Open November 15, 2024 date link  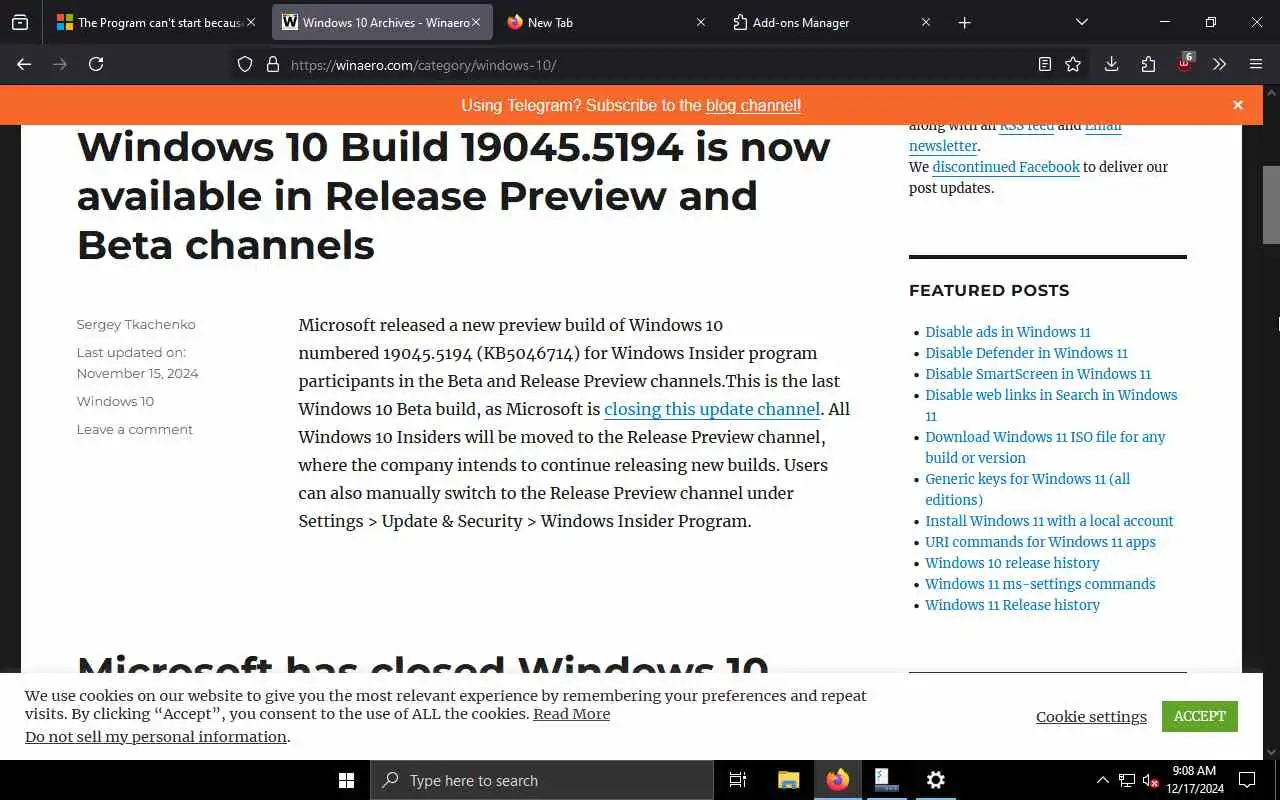coord(137,373)
